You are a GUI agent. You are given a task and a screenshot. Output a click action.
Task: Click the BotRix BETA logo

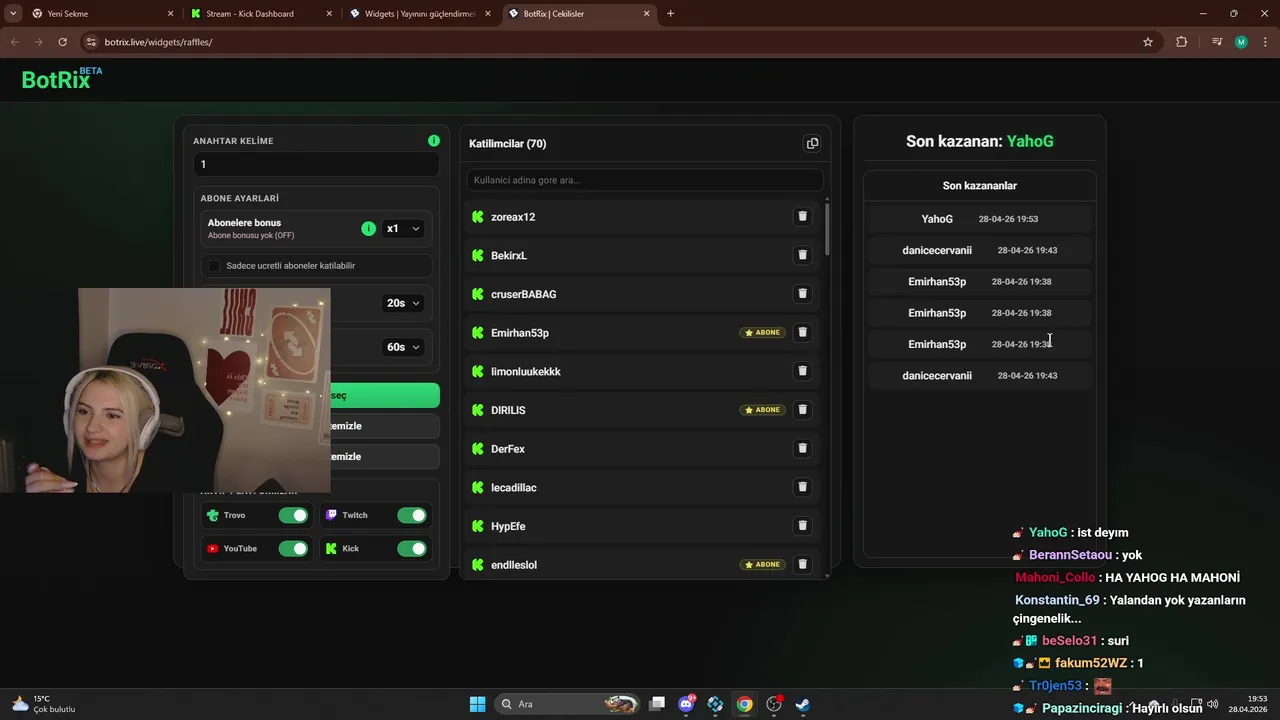[x=62, y=79]
